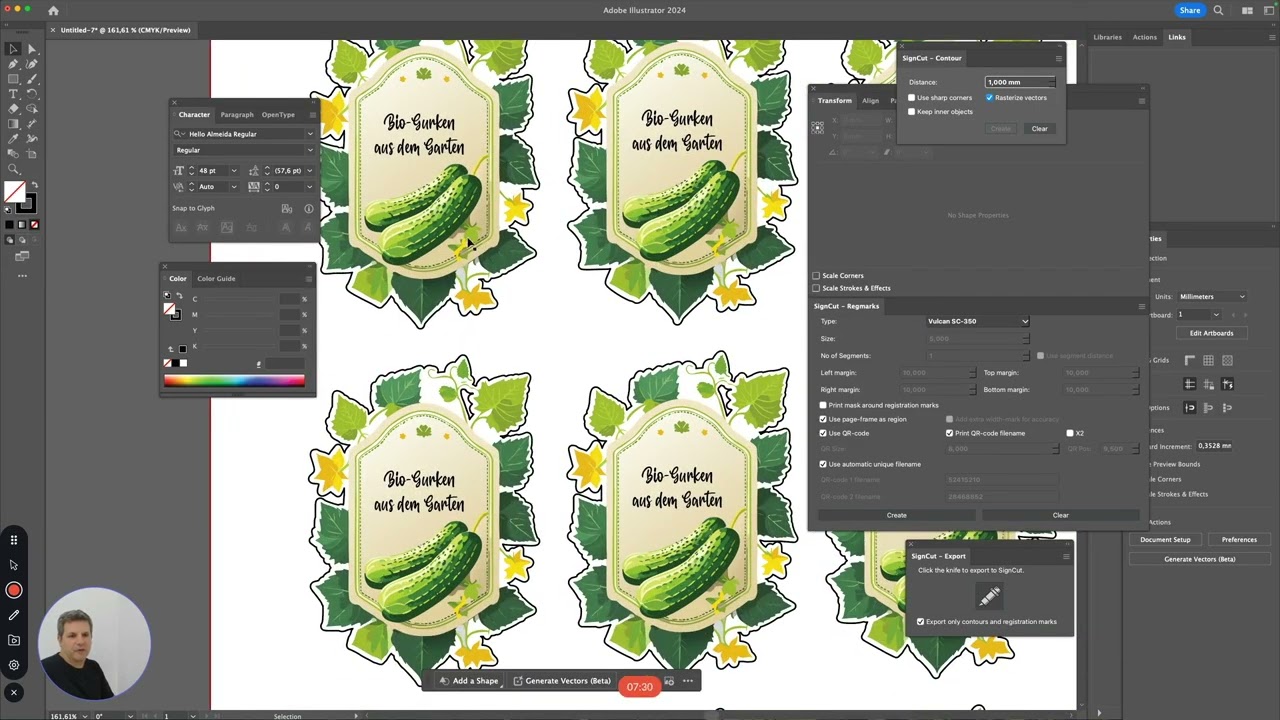Open Character panel options menu
The width and height of the screenshot is (1280, 720).
pyautogui.click(x=311, y=115)
